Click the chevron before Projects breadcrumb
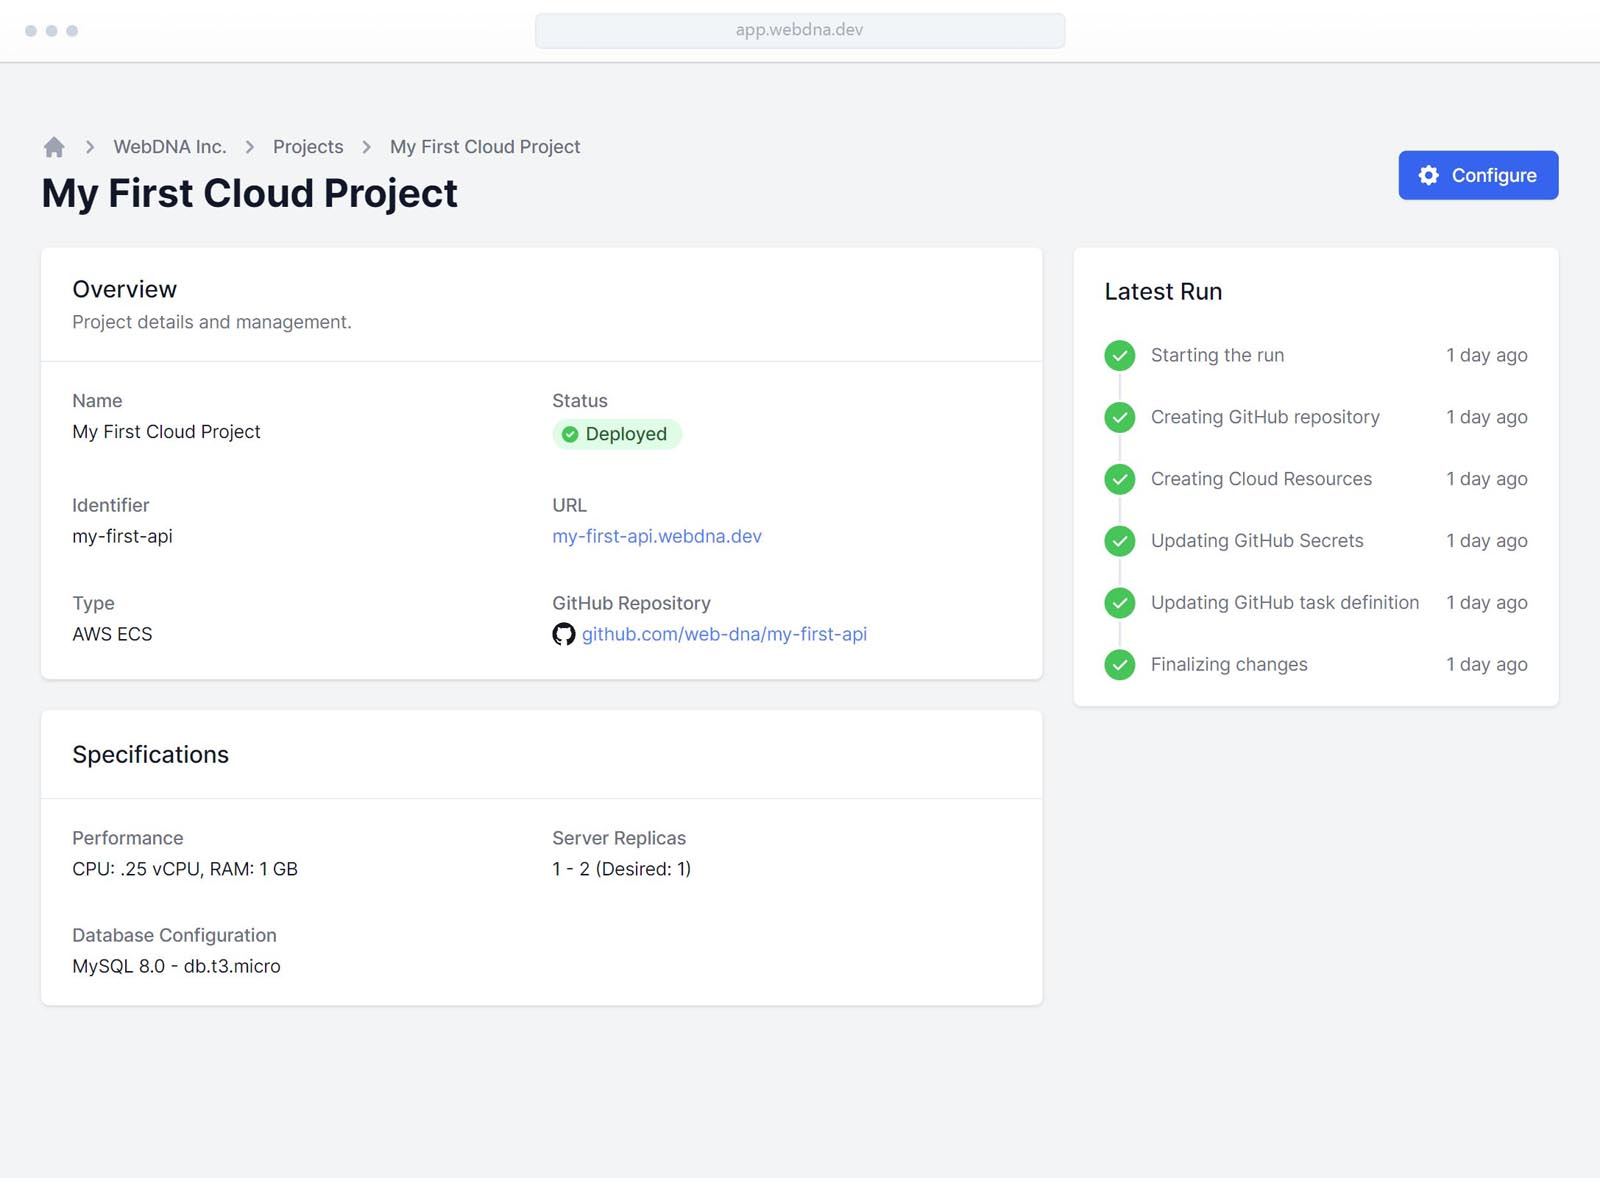1600x1178 pixels. [x=250, y=147]
